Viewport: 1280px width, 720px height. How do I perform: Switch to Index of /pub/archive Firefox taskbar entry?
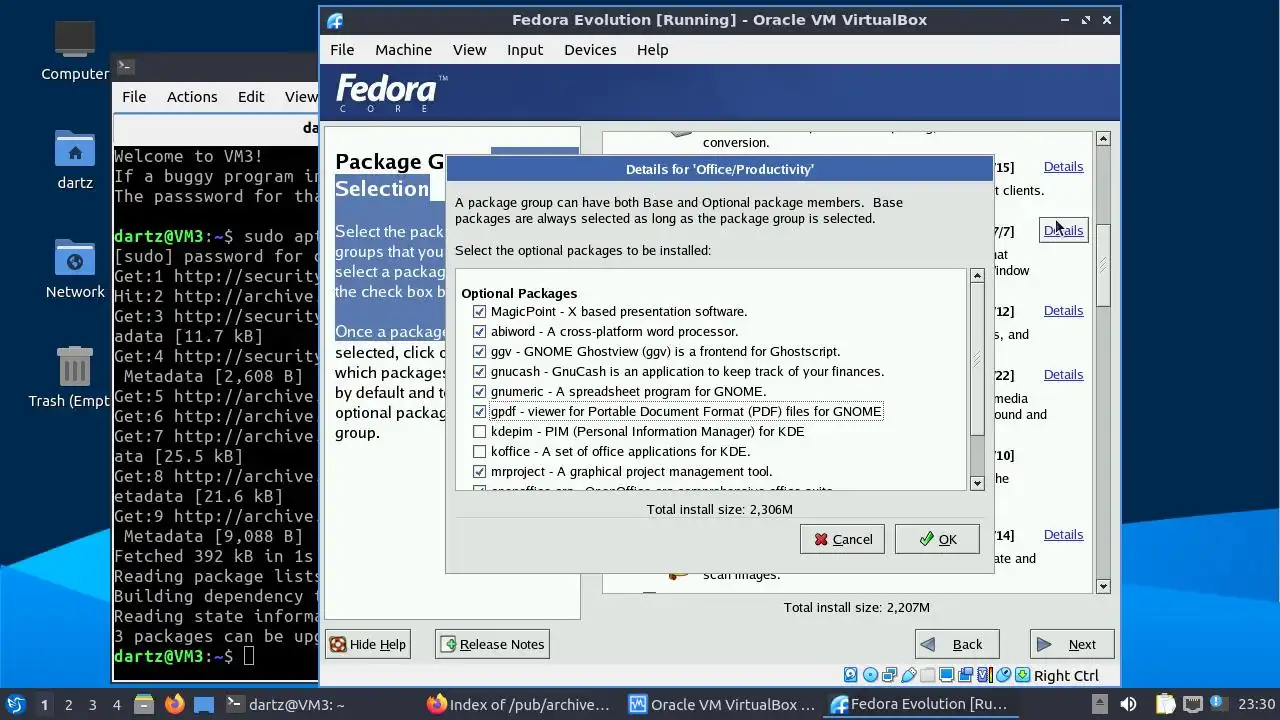(518, 704)
